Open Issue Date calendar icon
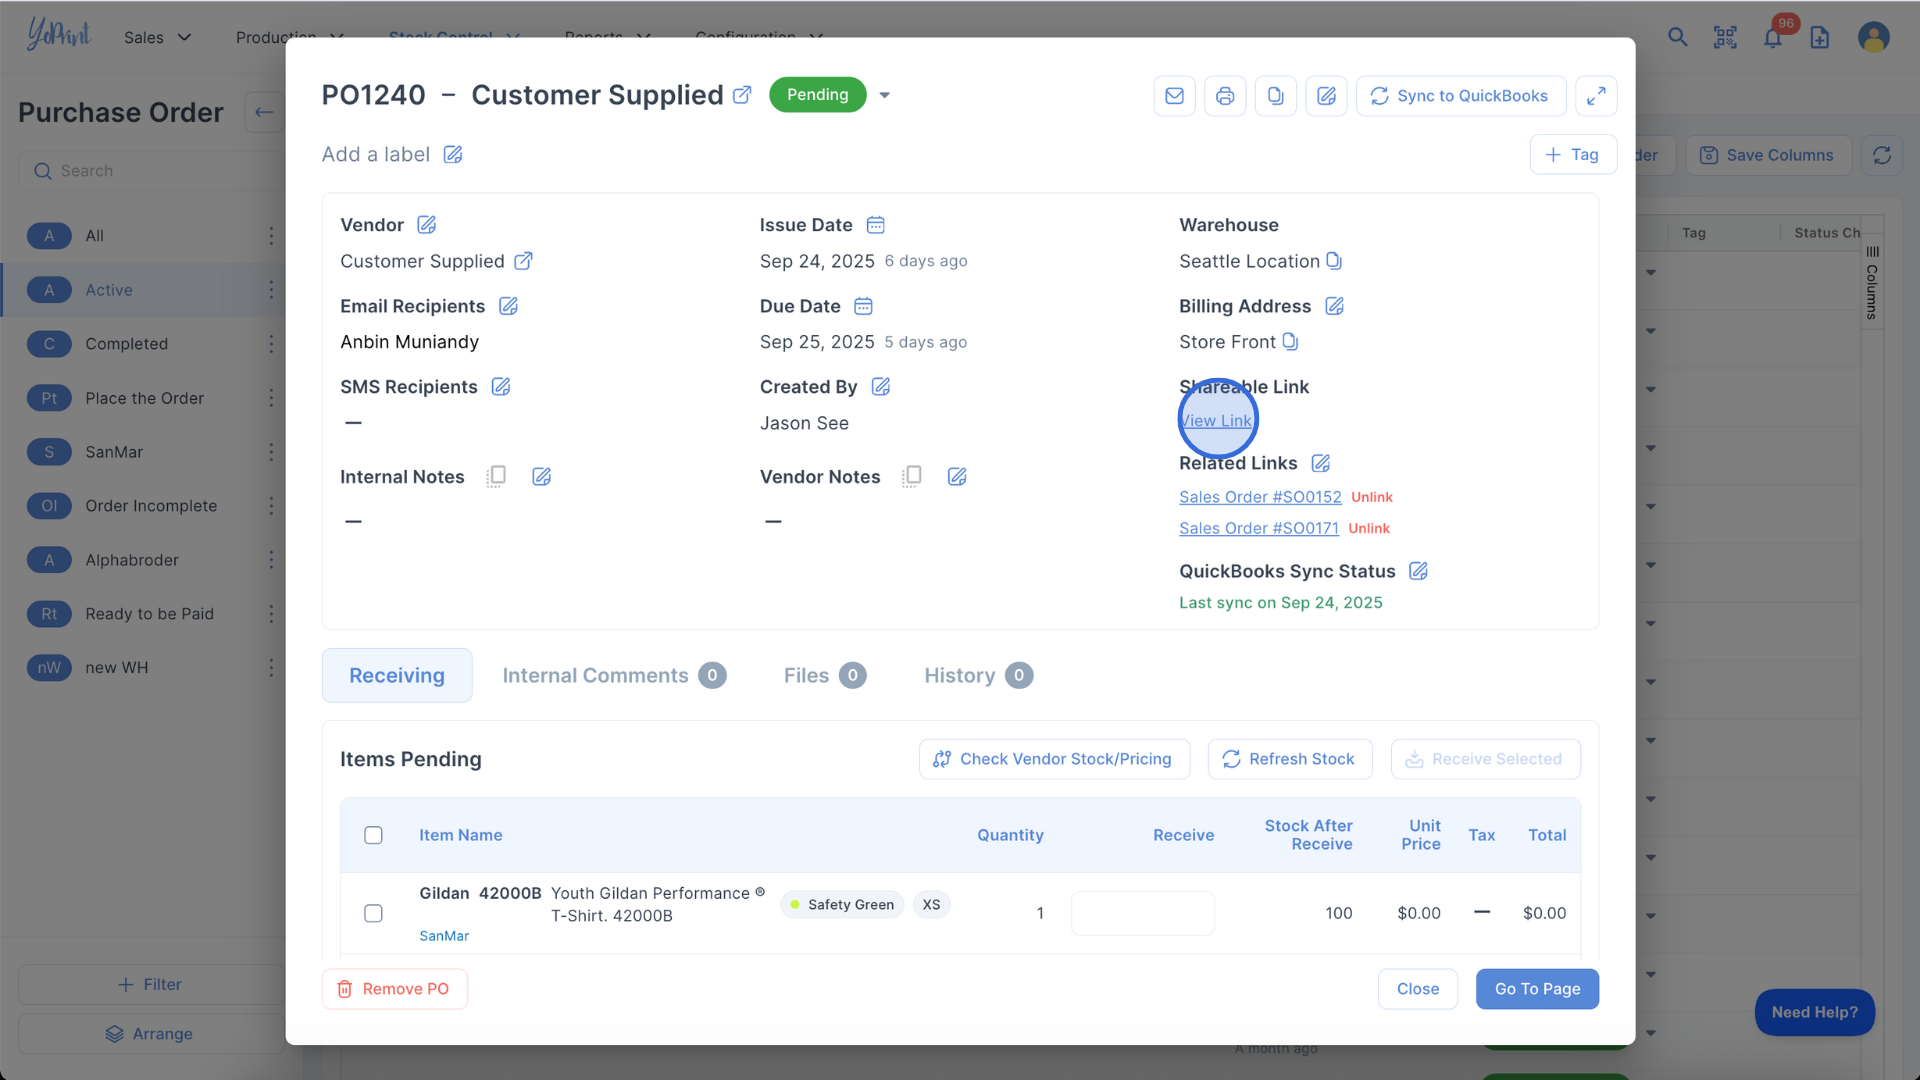Image resolution: width=1920 pixels, height=1080 pixels. (875, 225)
